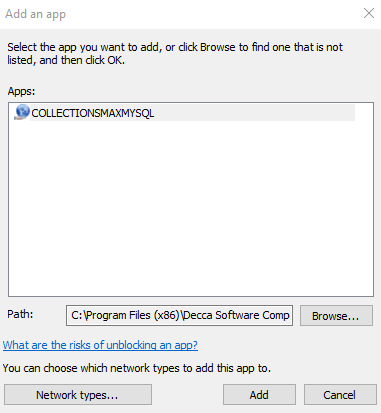This screenshot has height=413, width=381.
Task: Open the risks of unblocking an app link
Action: point(100,345)
